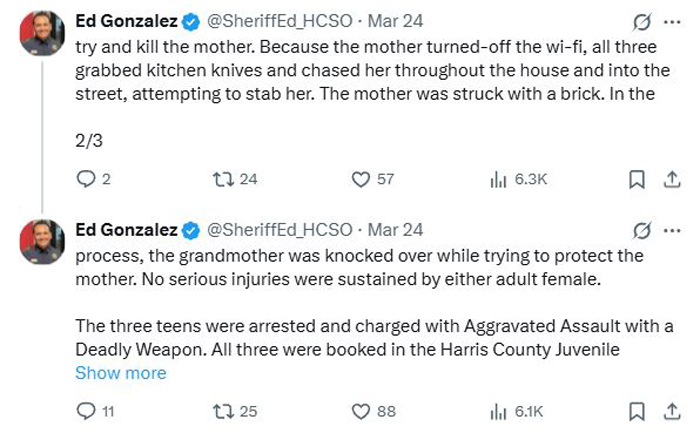The height and width of the screenshot is (433, 700).
Task: Retweet the first tweet with 24 reposts
Action: coord(235,179)
